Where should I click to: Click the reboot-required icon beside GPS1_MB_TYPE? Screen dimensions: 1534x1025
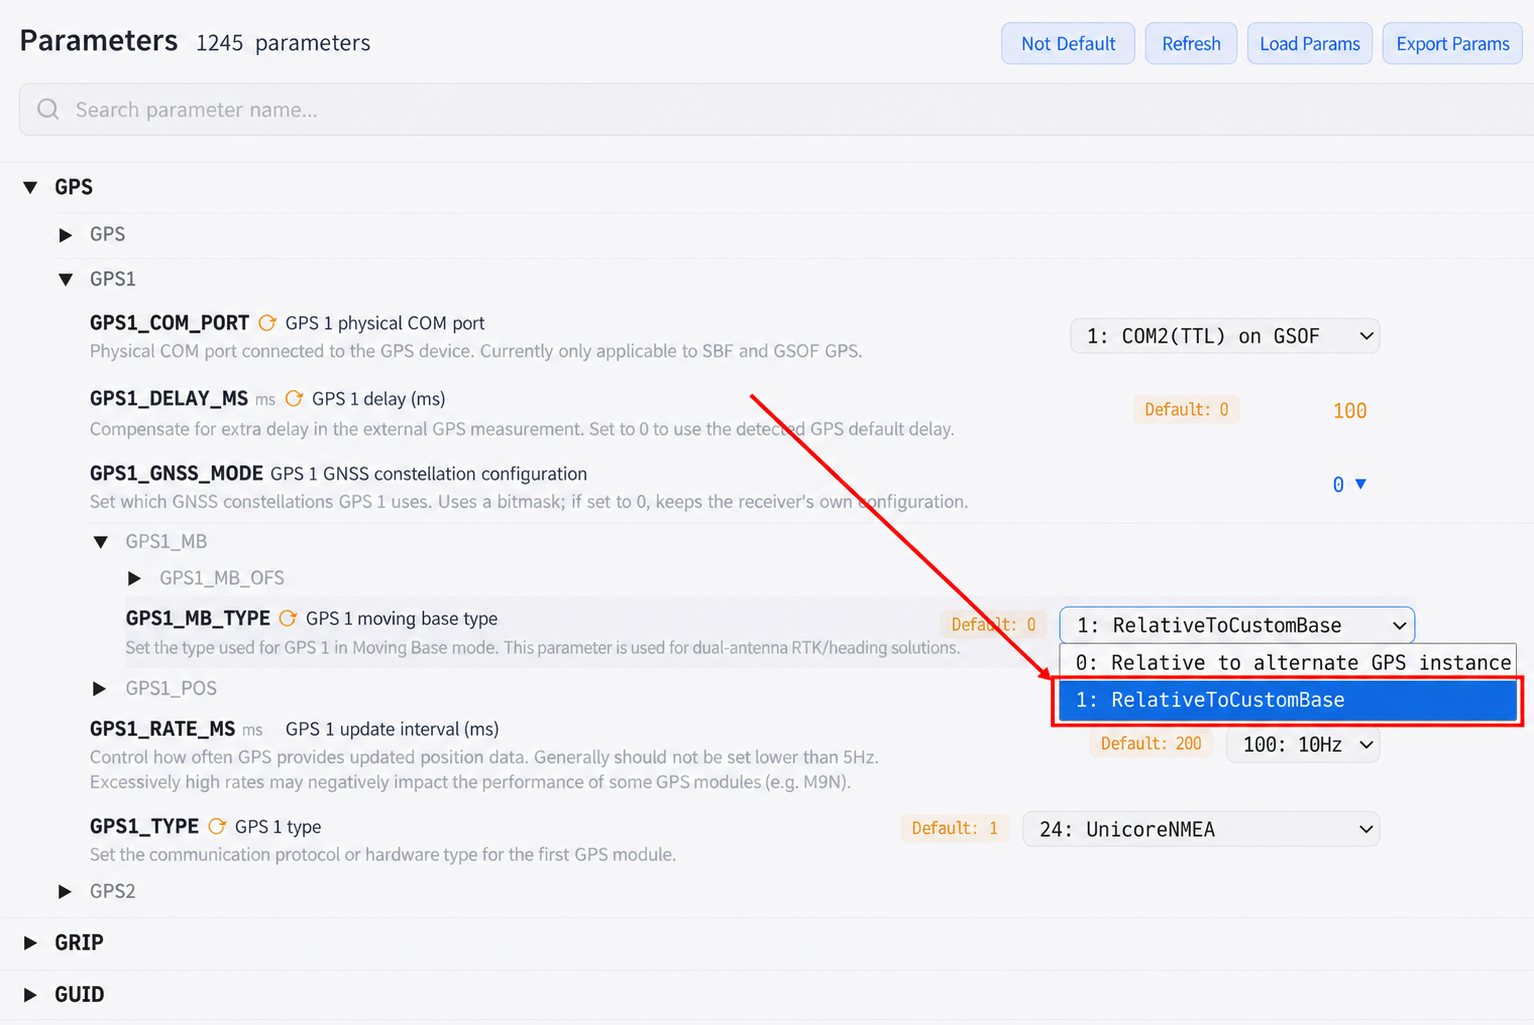pos(288,618)
